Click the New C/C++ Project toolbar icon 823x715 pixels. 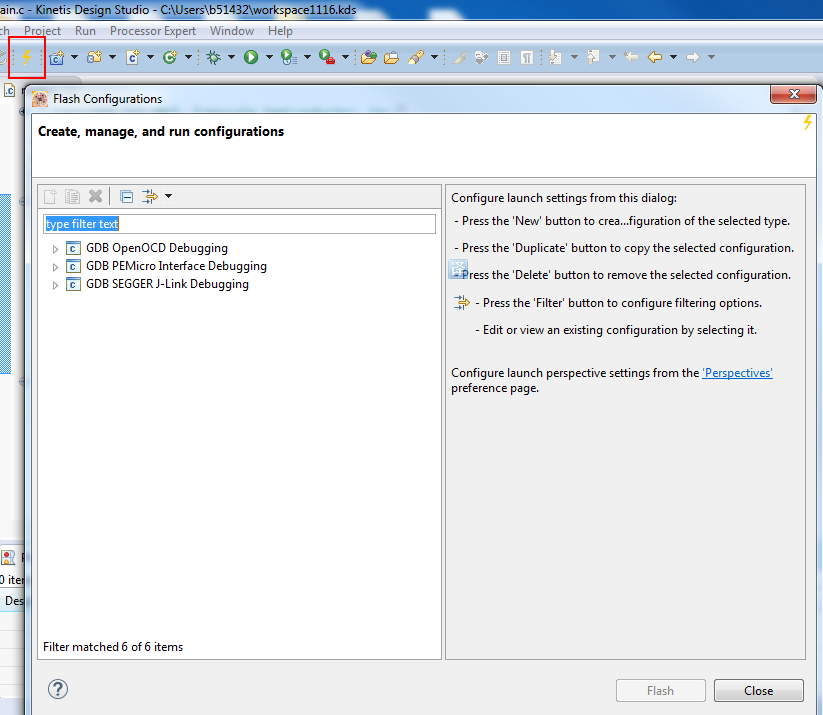(x=57, y=57)
